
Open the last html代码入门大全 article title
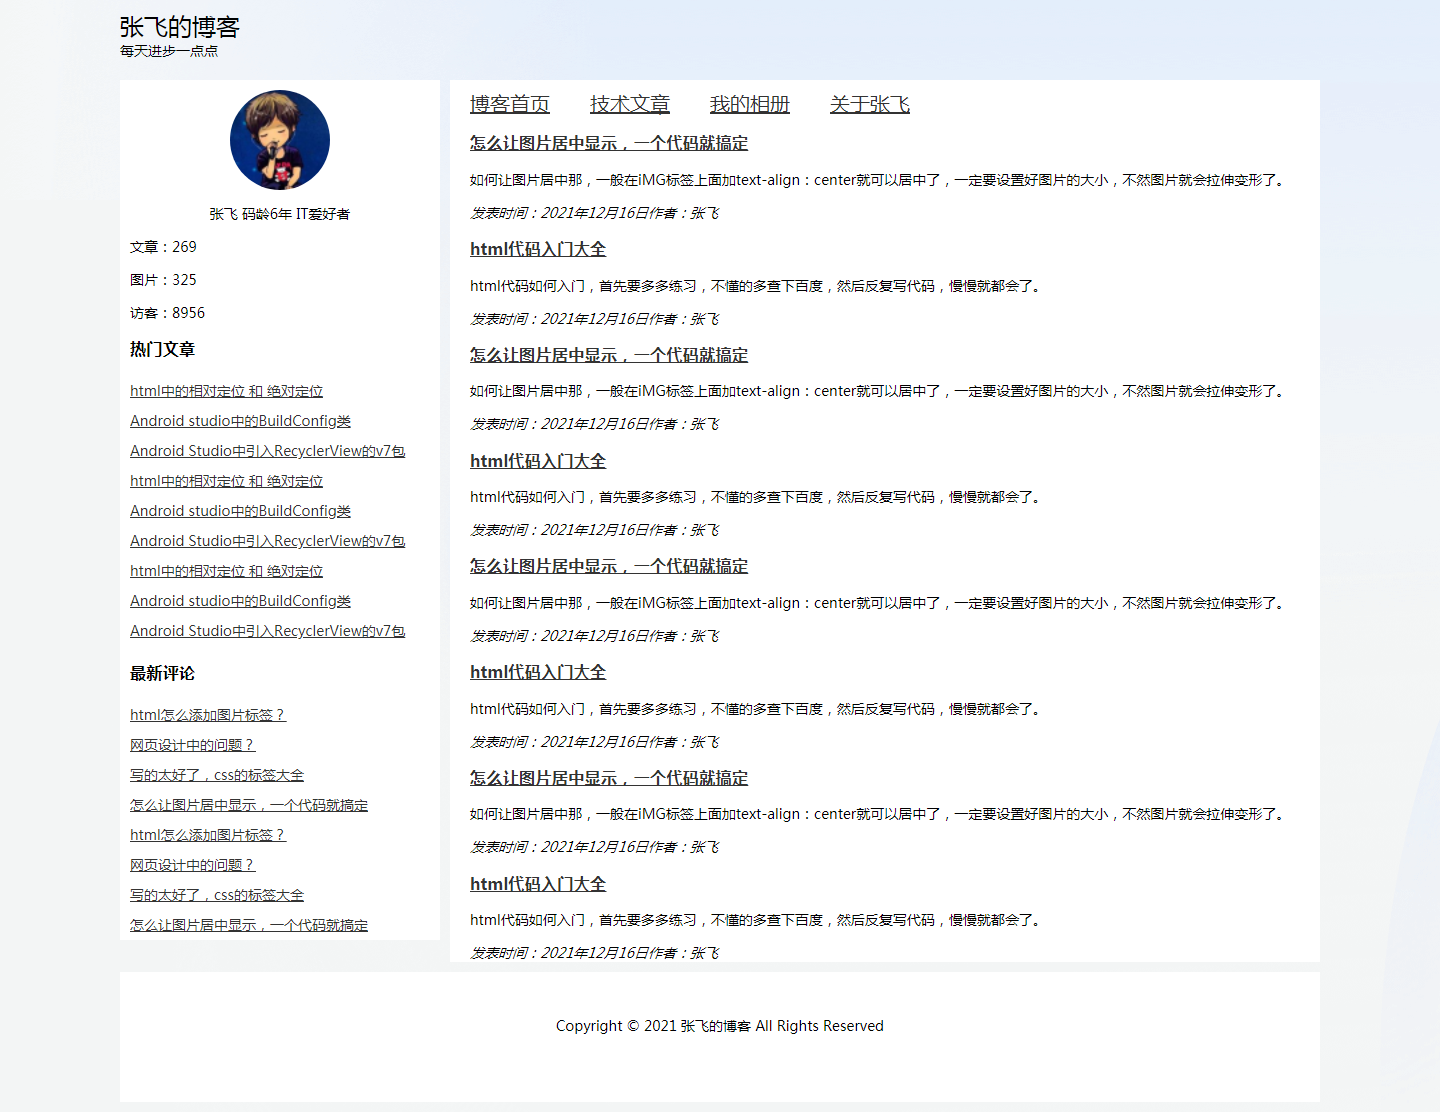point(538,884)
